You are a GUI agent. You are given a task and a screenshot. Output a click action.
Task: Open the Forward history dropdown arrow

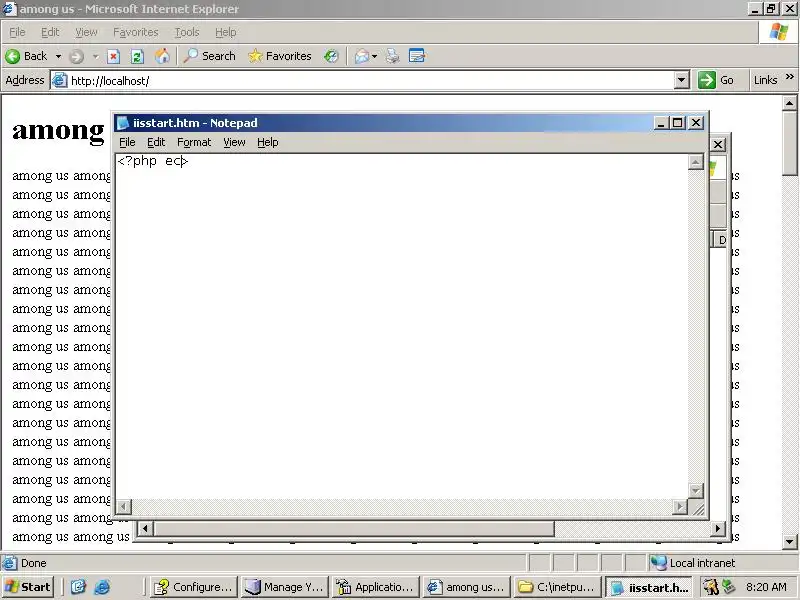(x=95, y=56)
